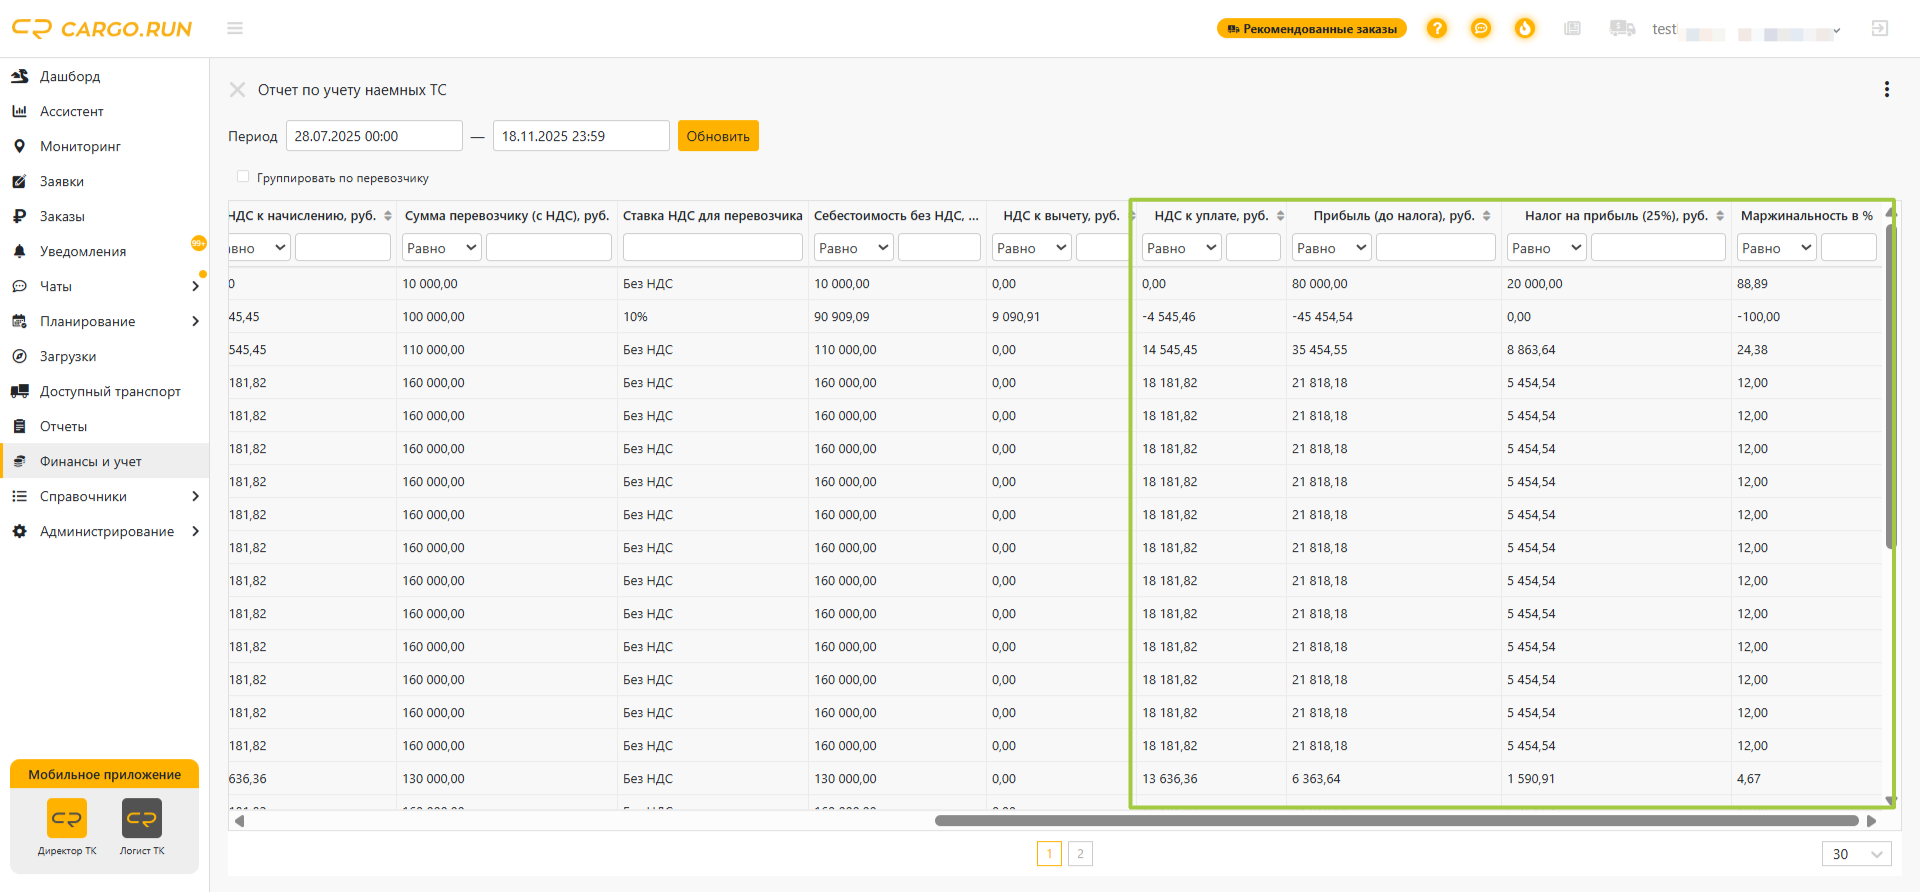The image size is (1920, 892).
Task: Open Равно dropdown for Прибыль column
Action: point(1331,248)
